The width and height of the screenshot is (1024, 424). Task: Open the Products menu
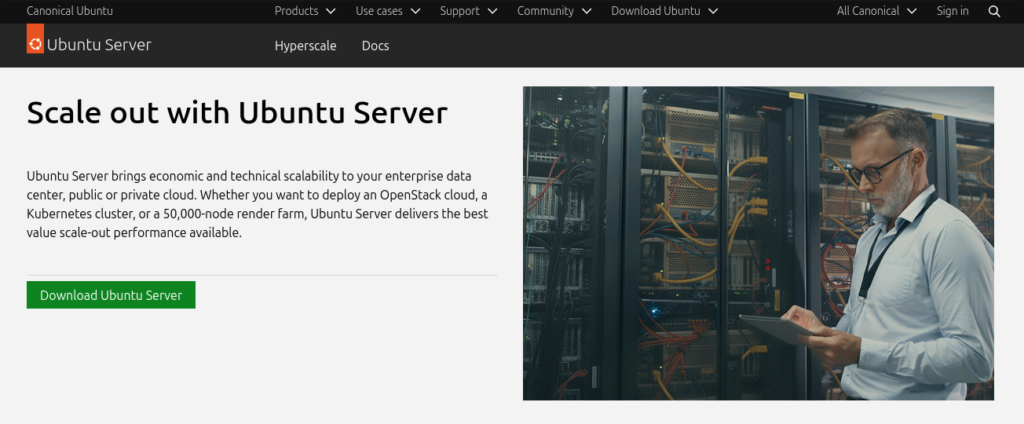point(305,11)
